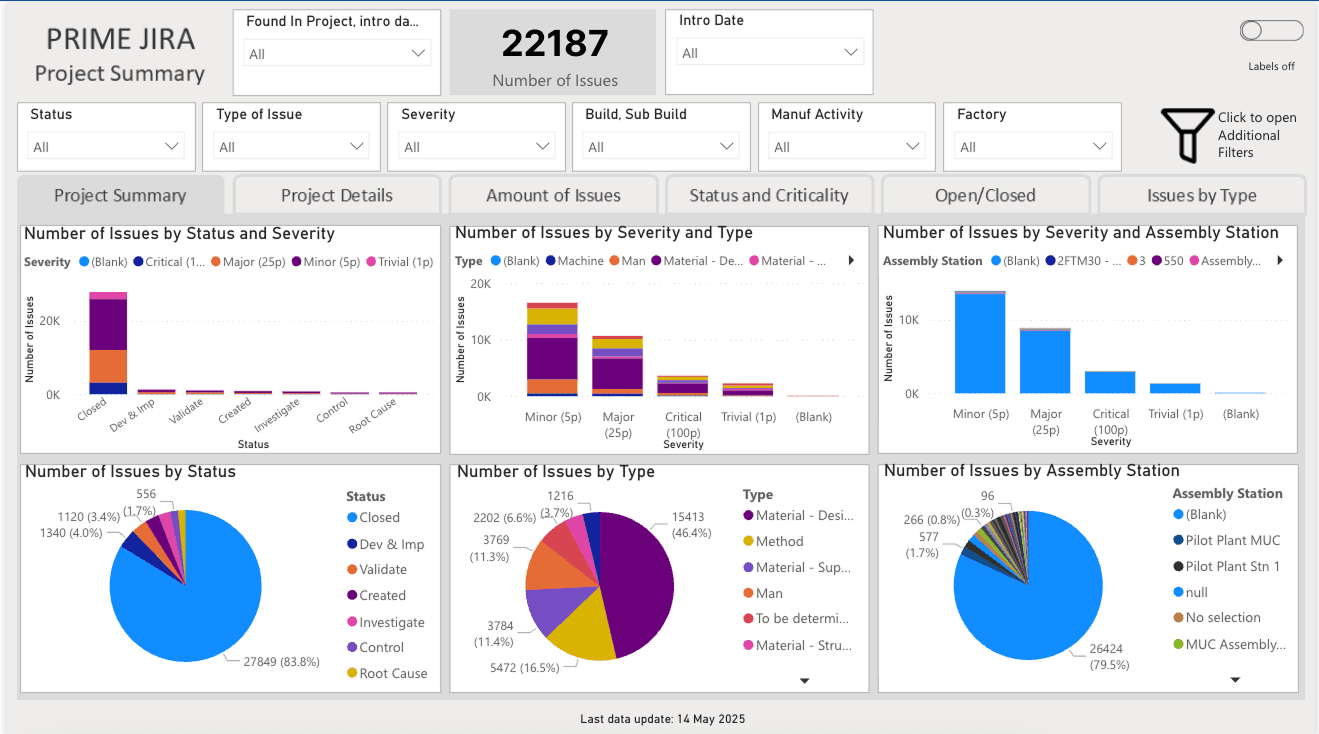Image resolution: width=1319 pixels, height=734 pixels.
Task: Expand Type legend down arrow in pie chart
Action: (x=804, y=681)
